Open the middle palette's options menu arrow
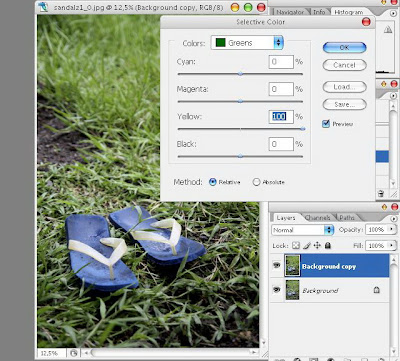Image resolution: width=400 pixels, height=361 pixels. pyautogui.click(x=393, y=96)
